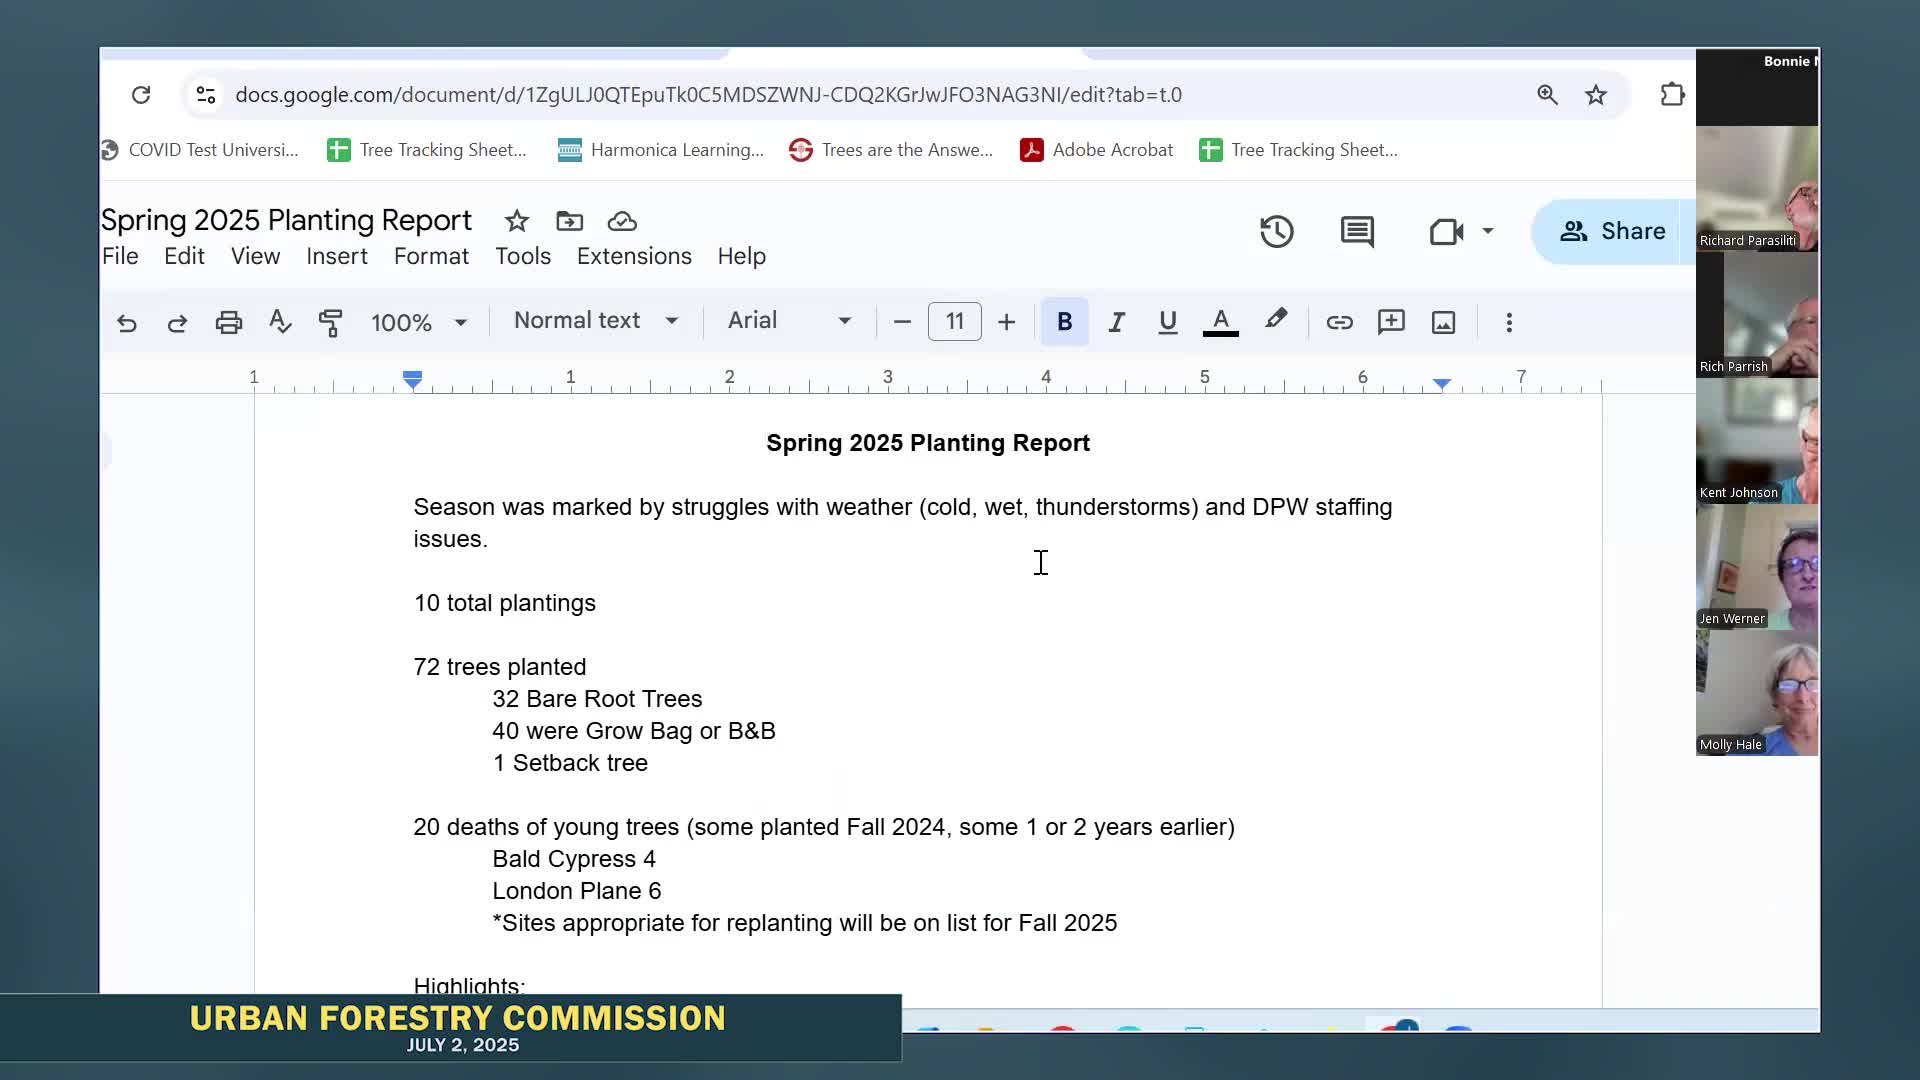The height and width of the screenshot is (1080, 1920).
Task: Toggle bold formatting button
Action: [x=1064, y=322]
